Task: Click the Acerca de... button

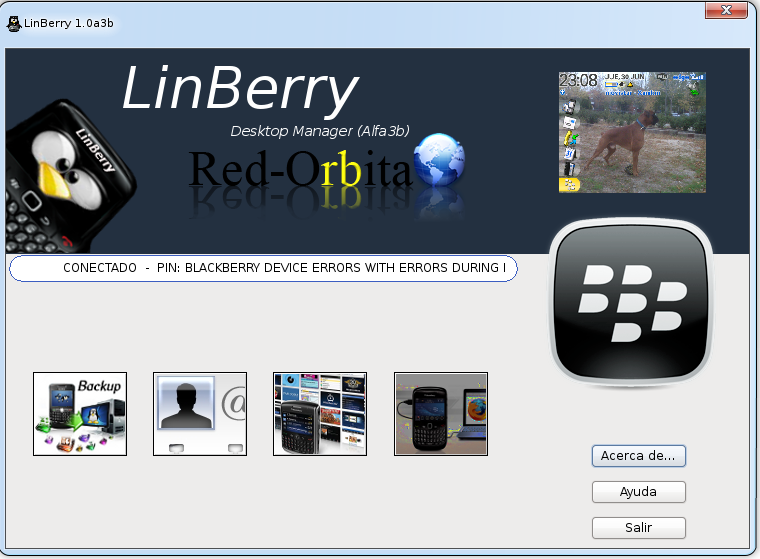Action: (638, 456)
